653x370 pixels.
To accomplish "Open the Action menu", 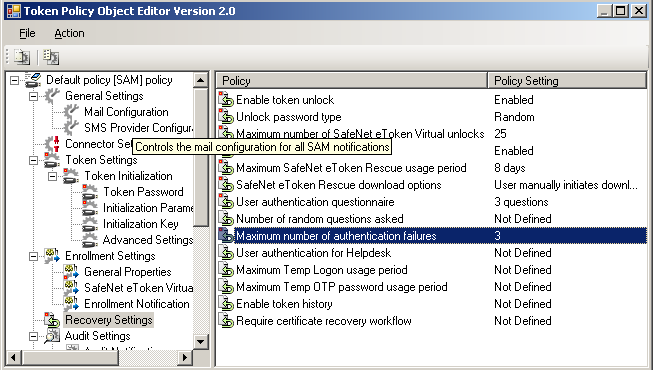I will point(69,33).
